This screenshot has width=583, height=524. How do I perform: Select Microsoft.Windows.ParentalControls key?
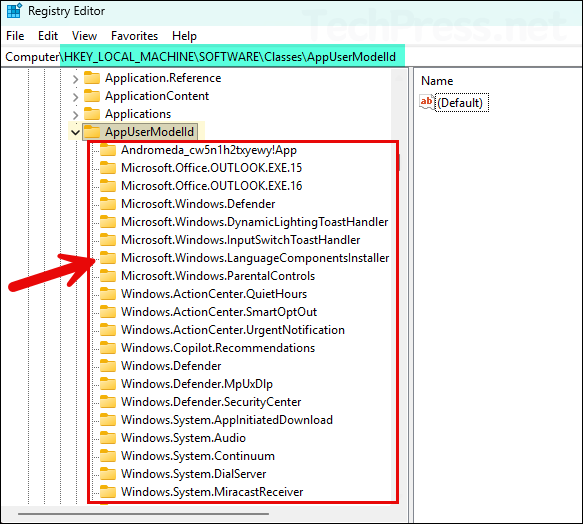[218, 276]
